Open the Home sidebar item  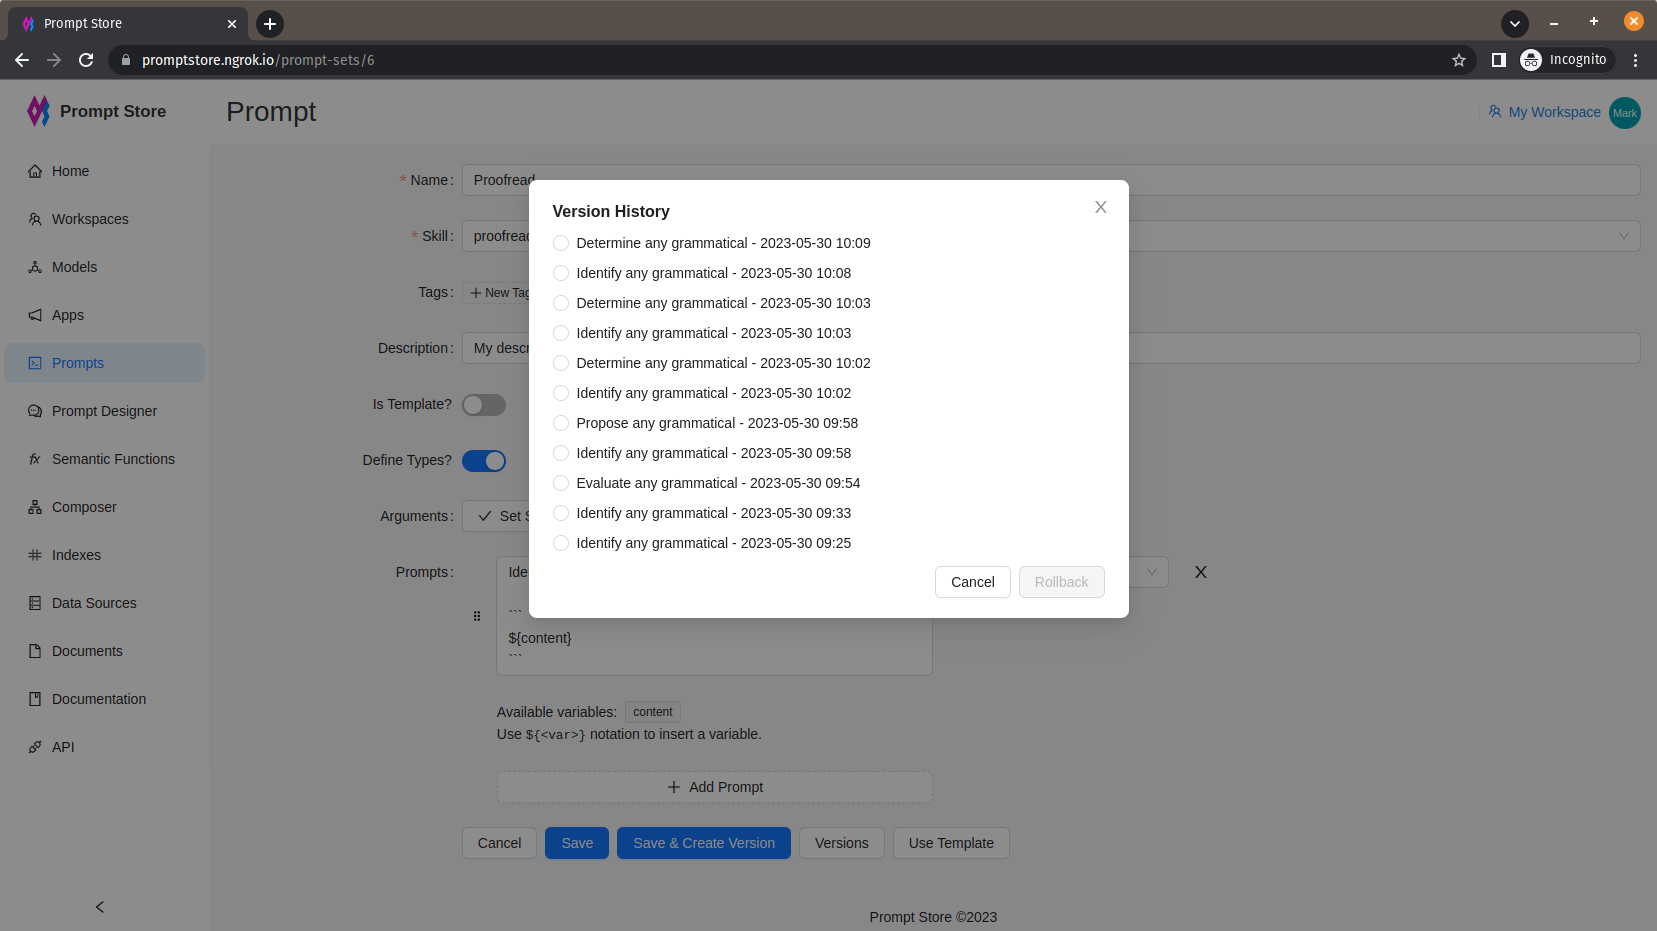[x=104, y=171]
